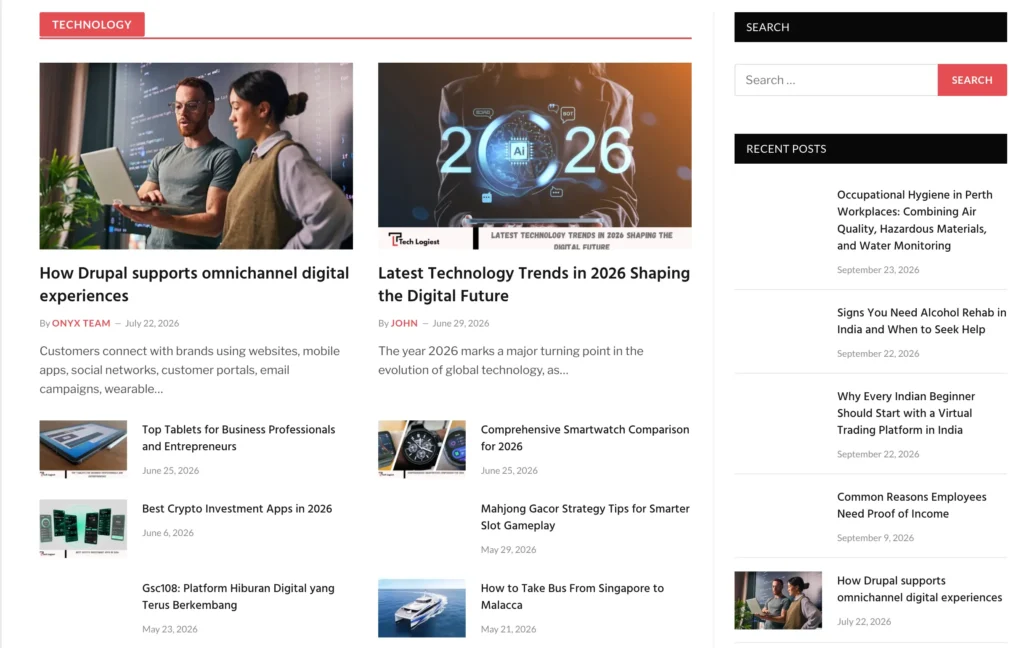The width and height of the screenshot is (1024, 648).
Task: Open the TECHNOLOGY category tag
Action: pos(92,24)
